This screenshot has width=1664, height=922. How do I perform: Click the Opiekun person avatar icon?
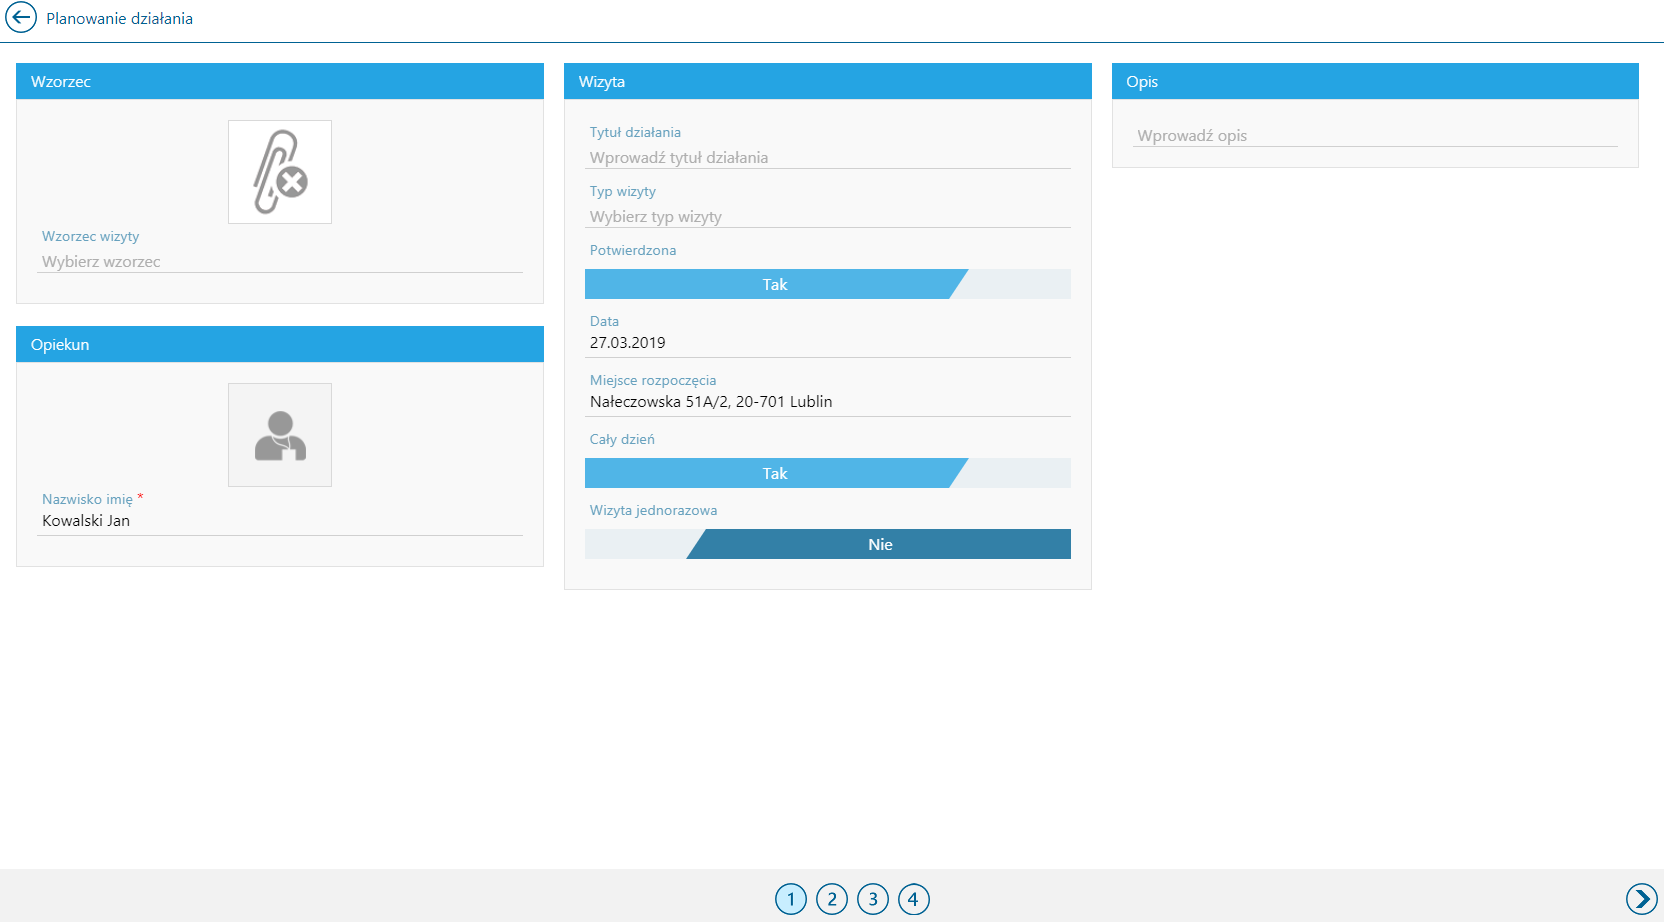[280, 435]
